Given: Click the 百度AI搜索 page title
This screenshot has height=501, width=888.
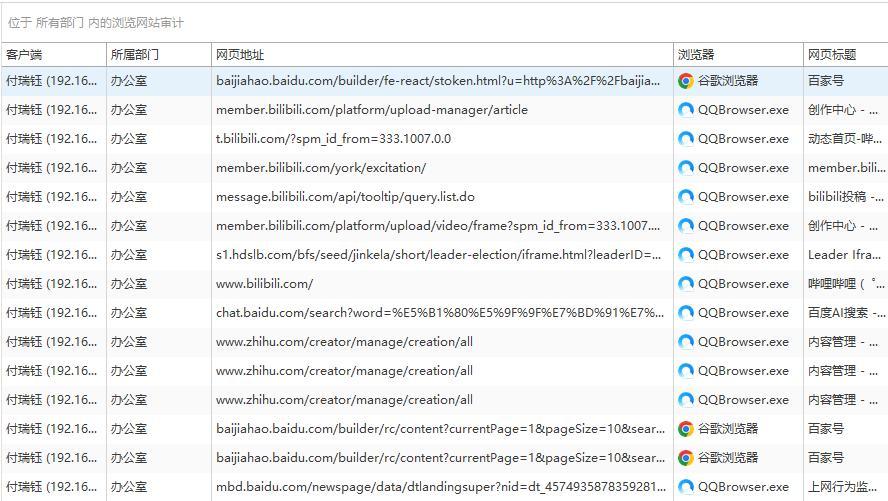Looking at the screenshot, I should tap(847, 312).
